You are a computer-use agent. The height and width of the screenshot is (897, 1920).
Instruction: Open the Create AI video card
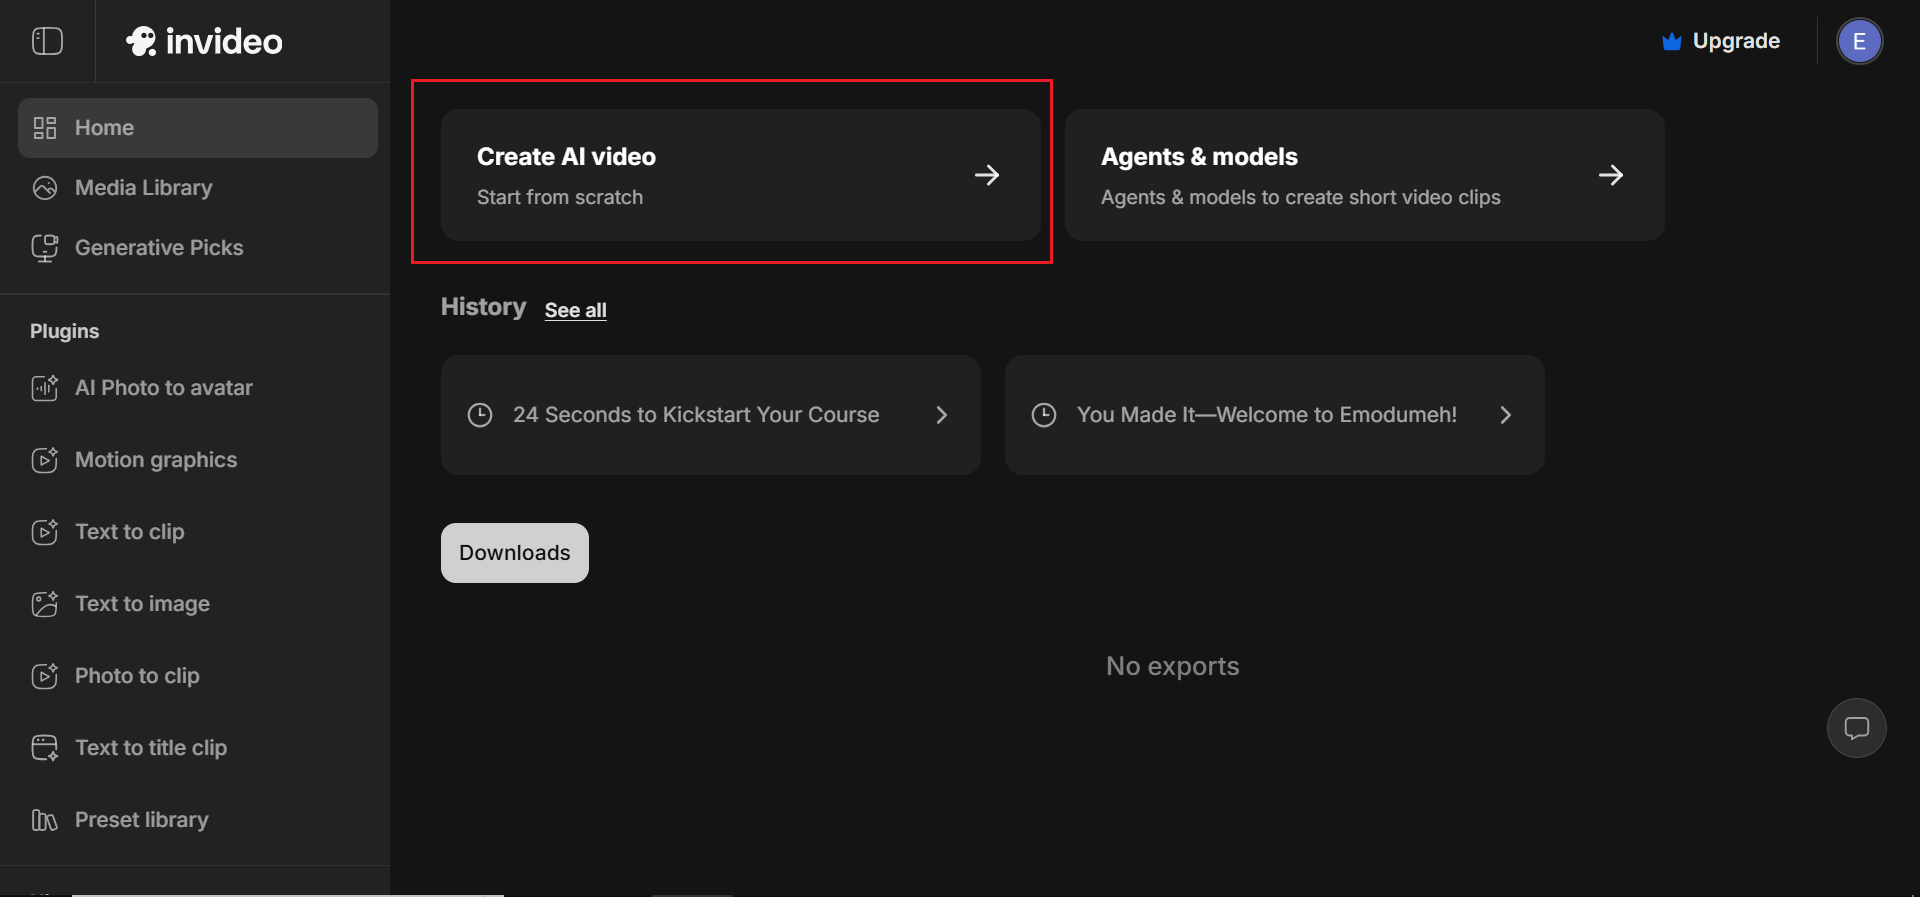(740, 175)
